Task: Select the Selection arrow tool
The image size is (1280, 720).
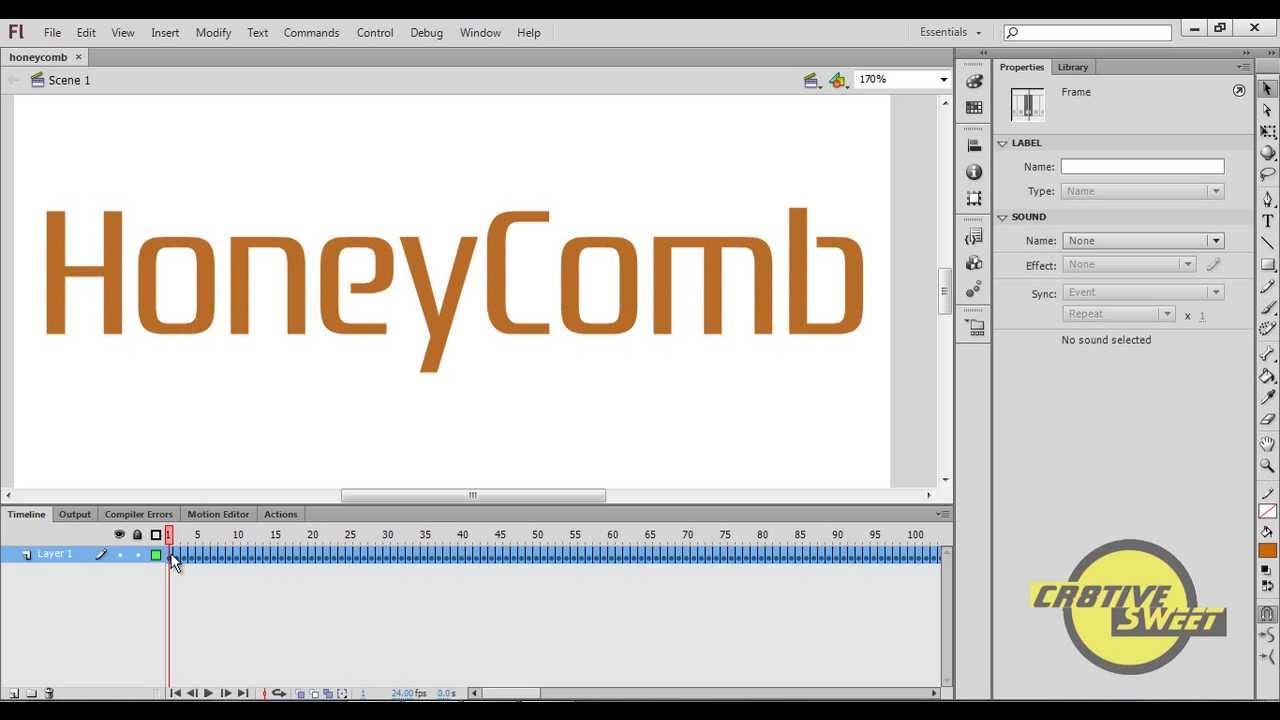Action: point(1267,88)
